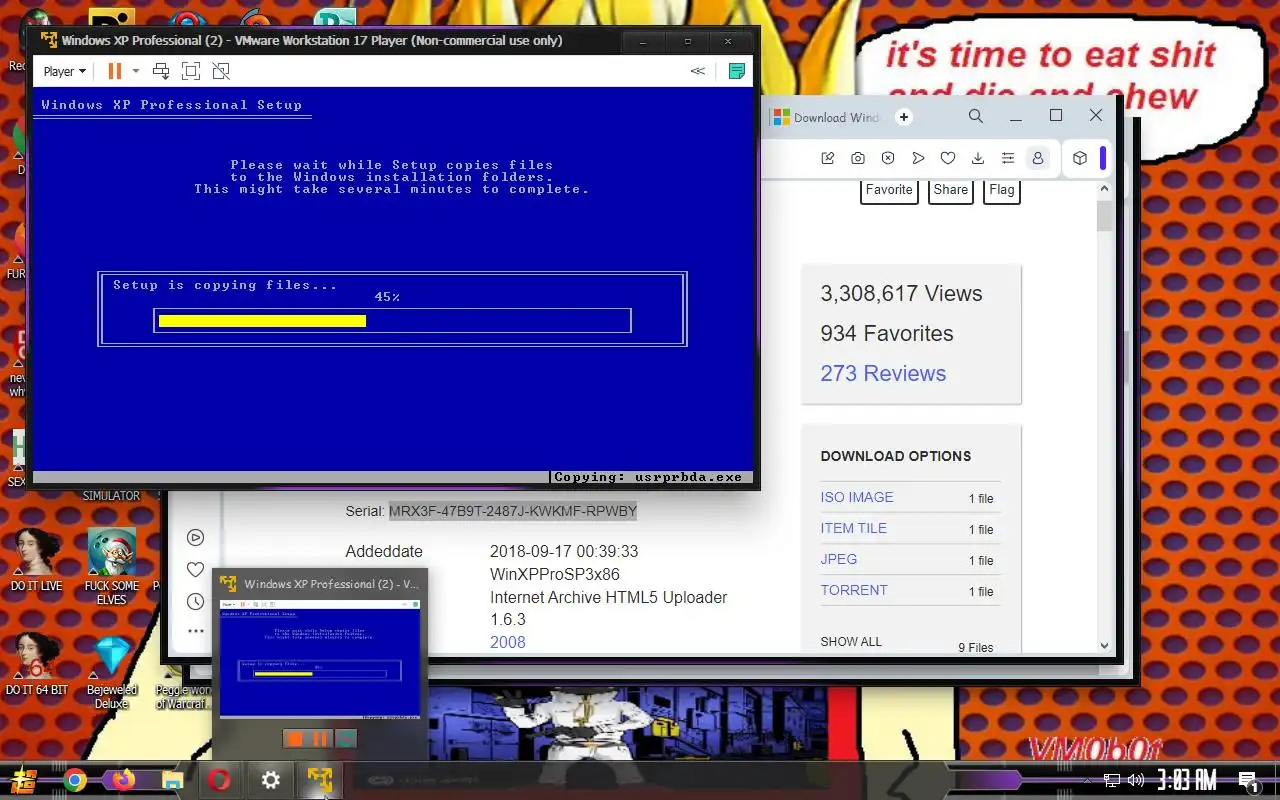The image size is (1280, 800).
Task: Collapse the VMware toolbar devices chevron
Action: [x=698, y=71]
